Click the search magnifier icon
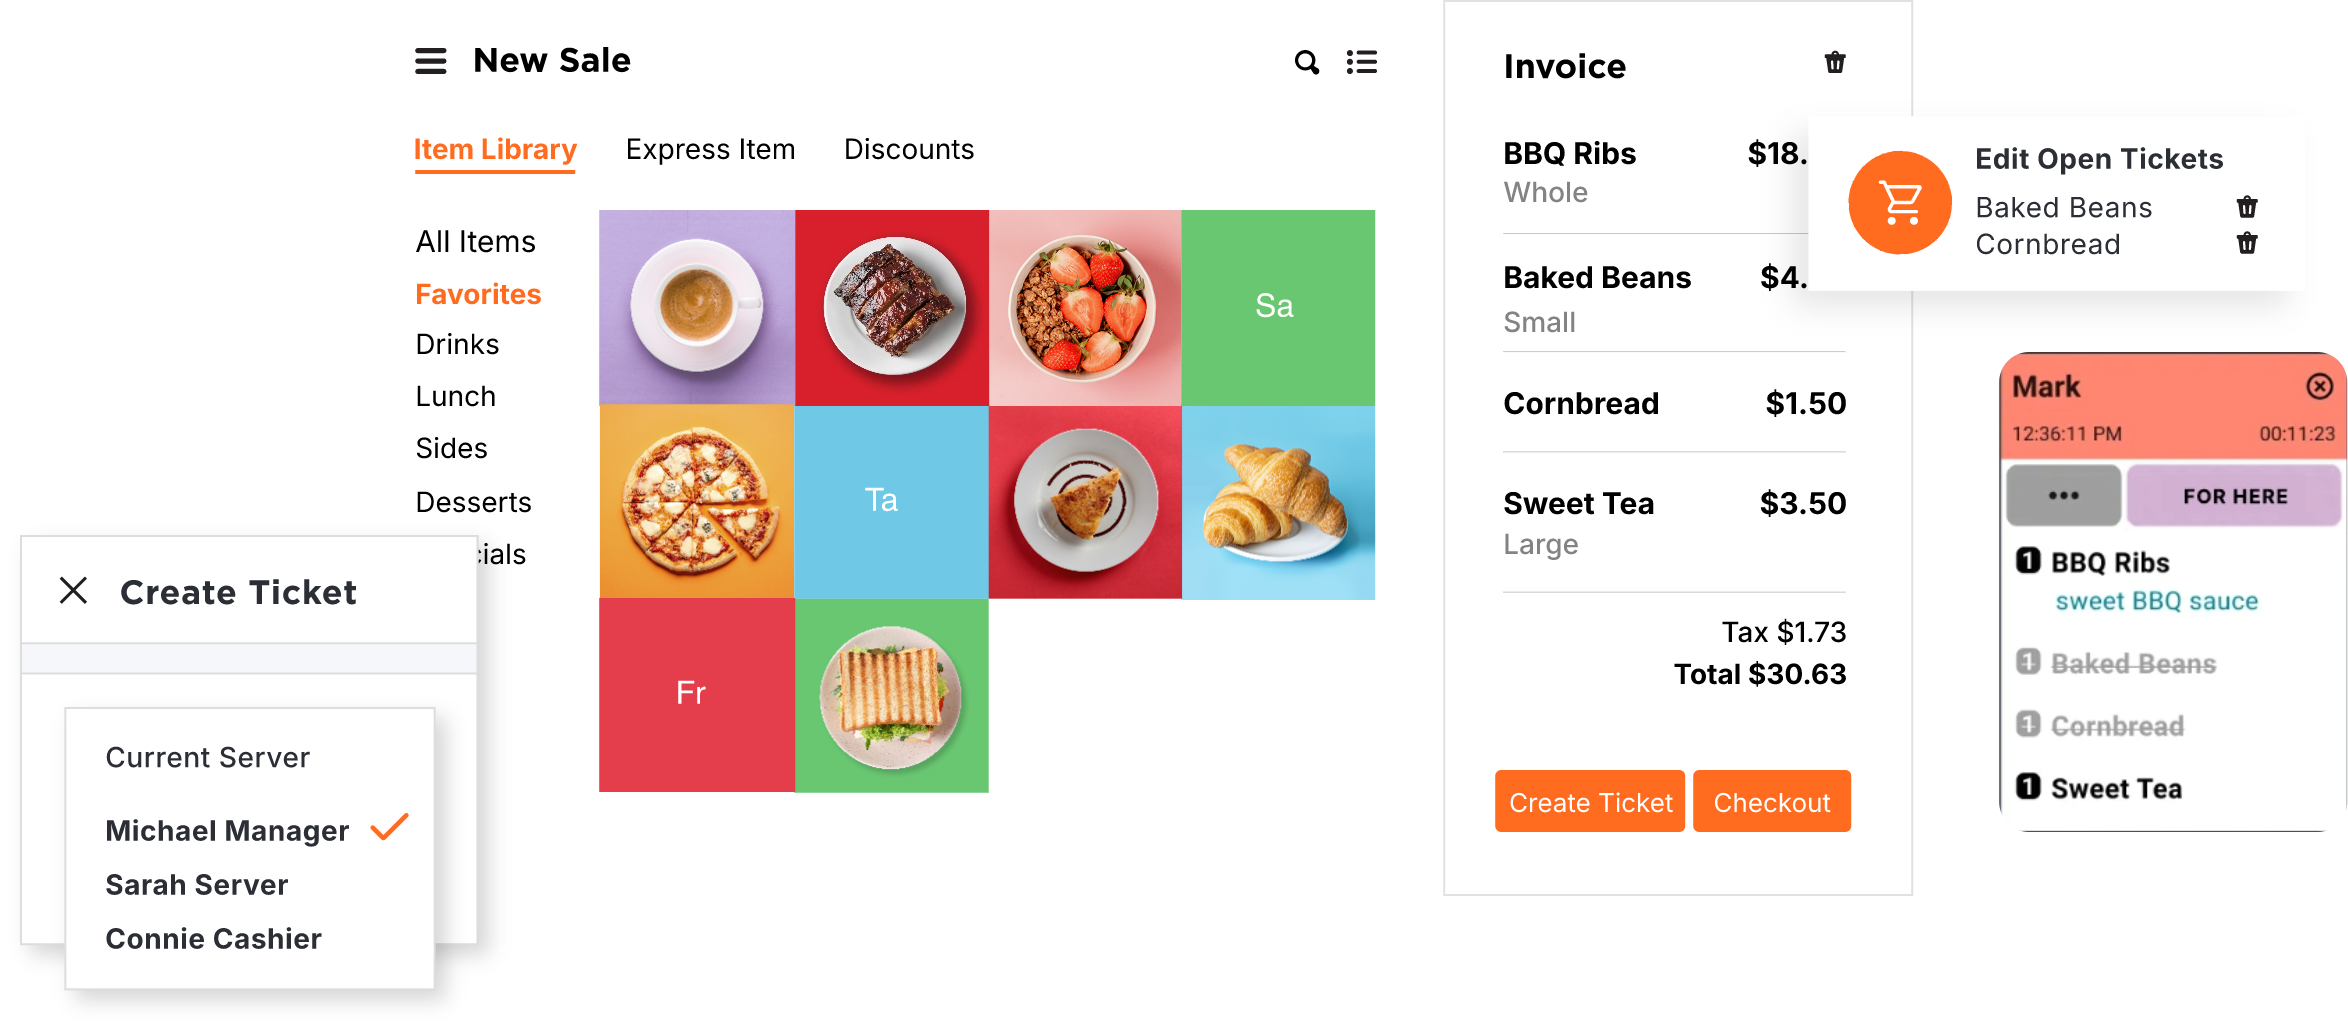The image size is (2348, 1031). click(1306, 62)
